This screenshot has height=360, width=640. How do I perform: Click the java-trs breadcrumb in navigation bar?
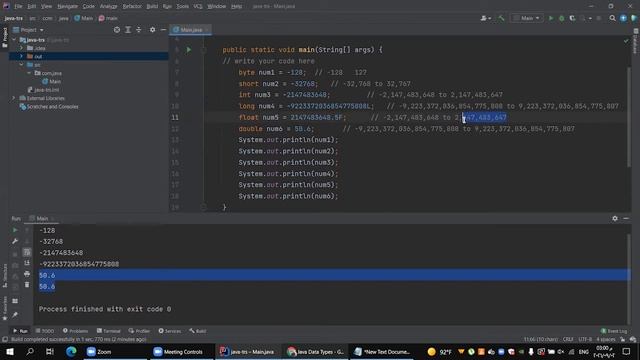pos(13,18)
